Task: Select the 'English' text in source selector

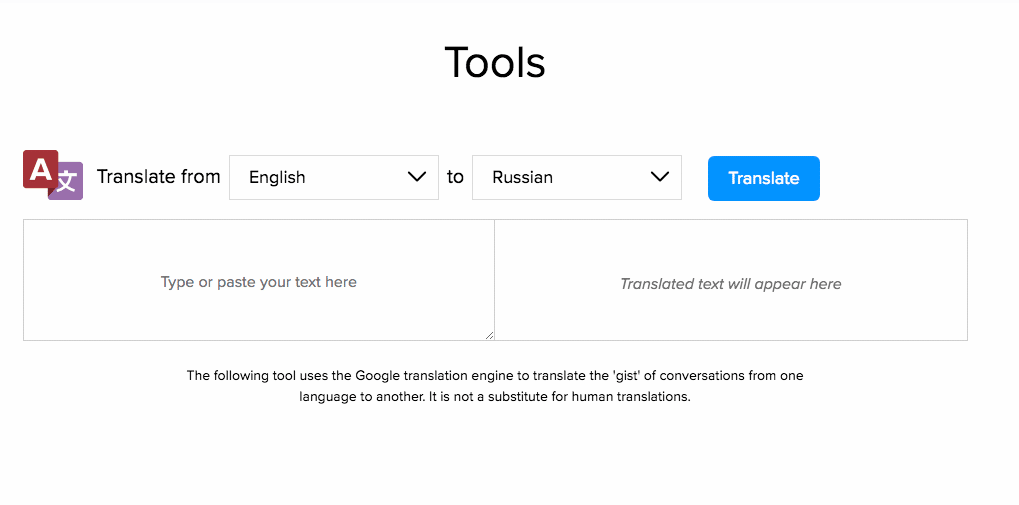Action: (x=277, y=177)
